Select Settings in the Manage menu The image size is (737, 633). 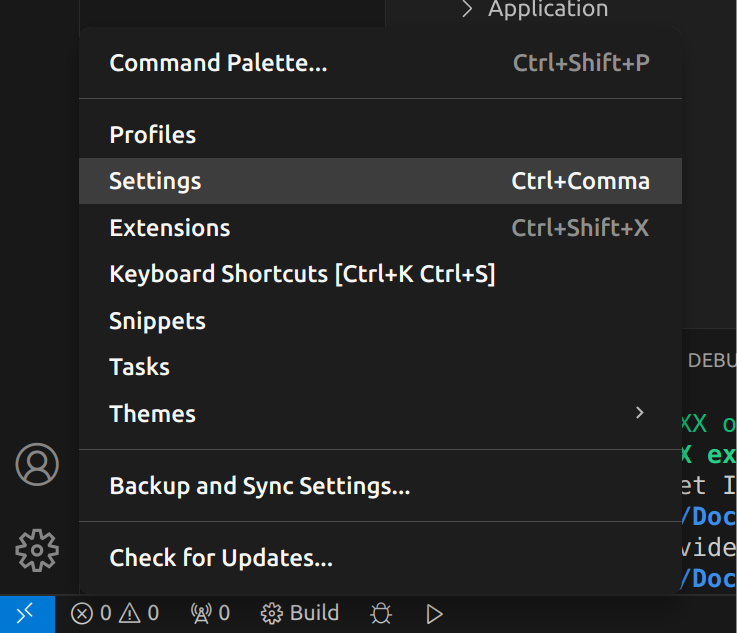pyautogui.click(x=380, y=181)
